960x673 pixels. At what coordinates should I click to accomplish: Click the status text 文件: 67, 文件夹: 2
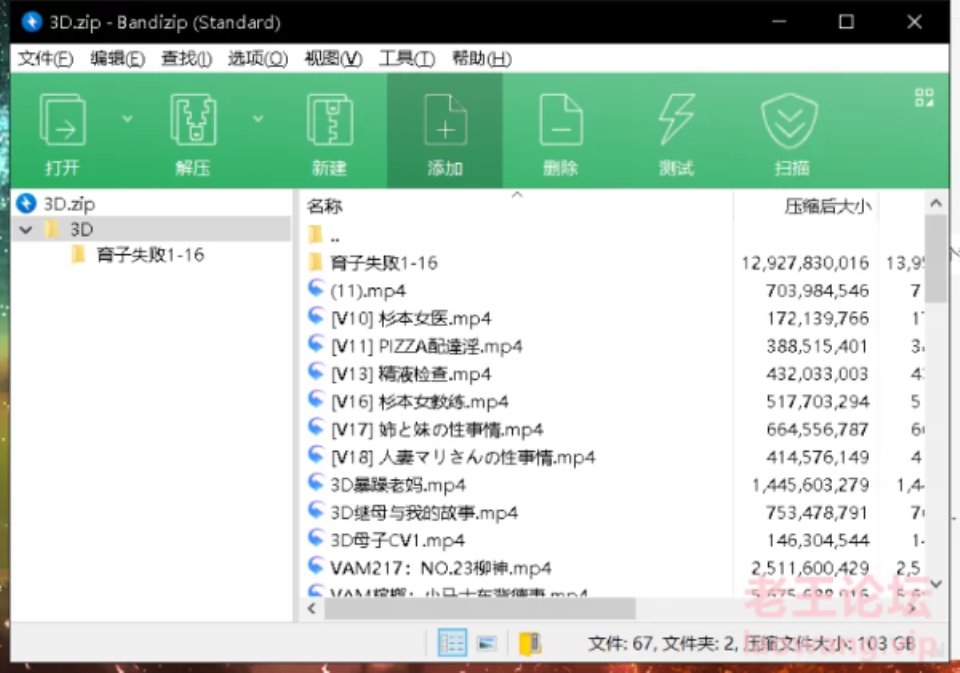click(x=661, y=644)
